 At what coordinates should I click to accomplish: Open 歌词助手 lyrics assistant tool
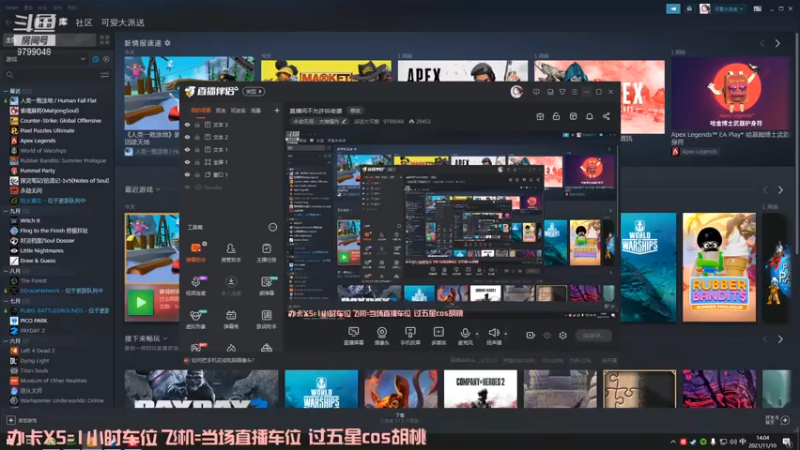pos(266,319)
